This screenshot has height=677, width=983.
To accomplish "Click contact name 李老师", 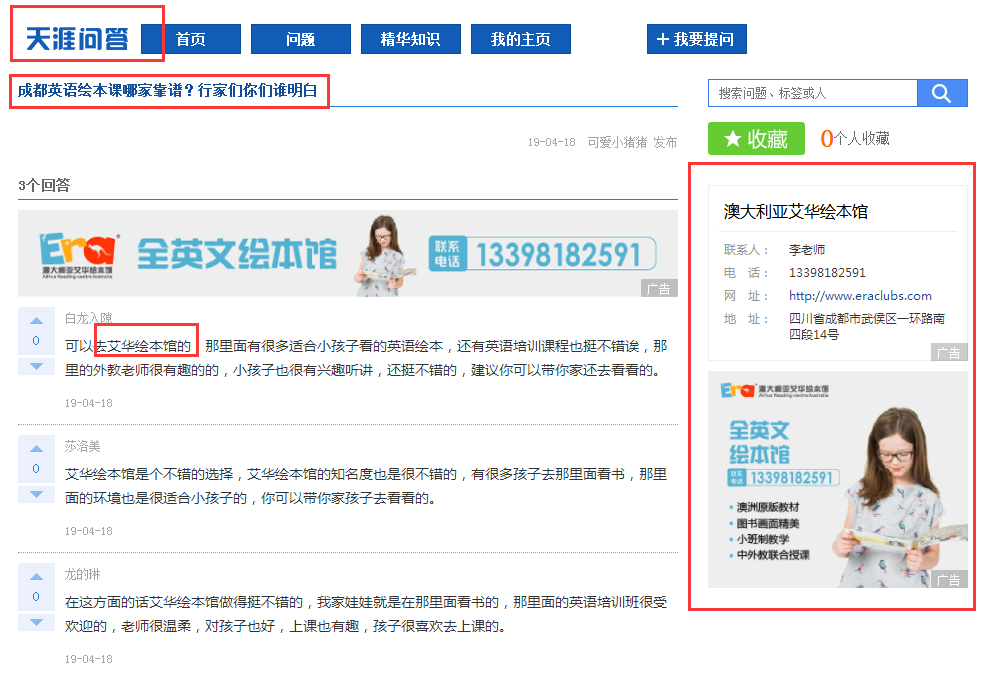I will (x=807, y=249).
